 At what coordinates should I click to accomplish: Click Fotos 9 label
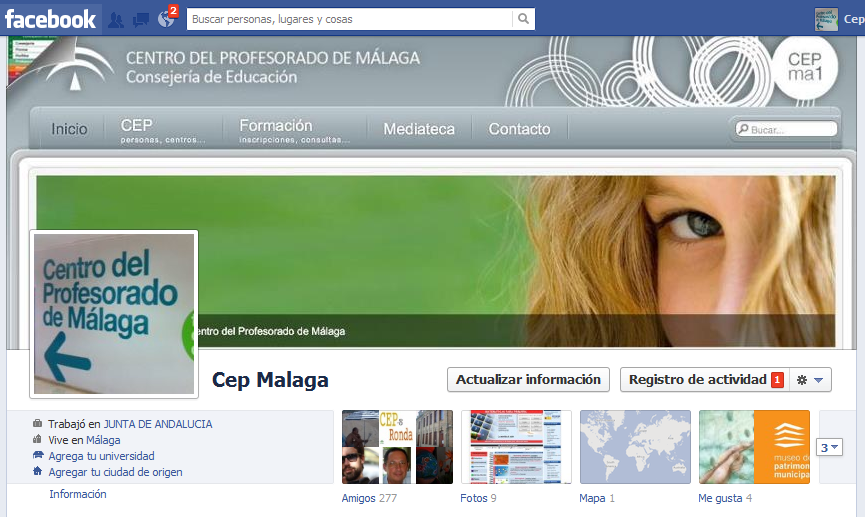tap(478, 498)
